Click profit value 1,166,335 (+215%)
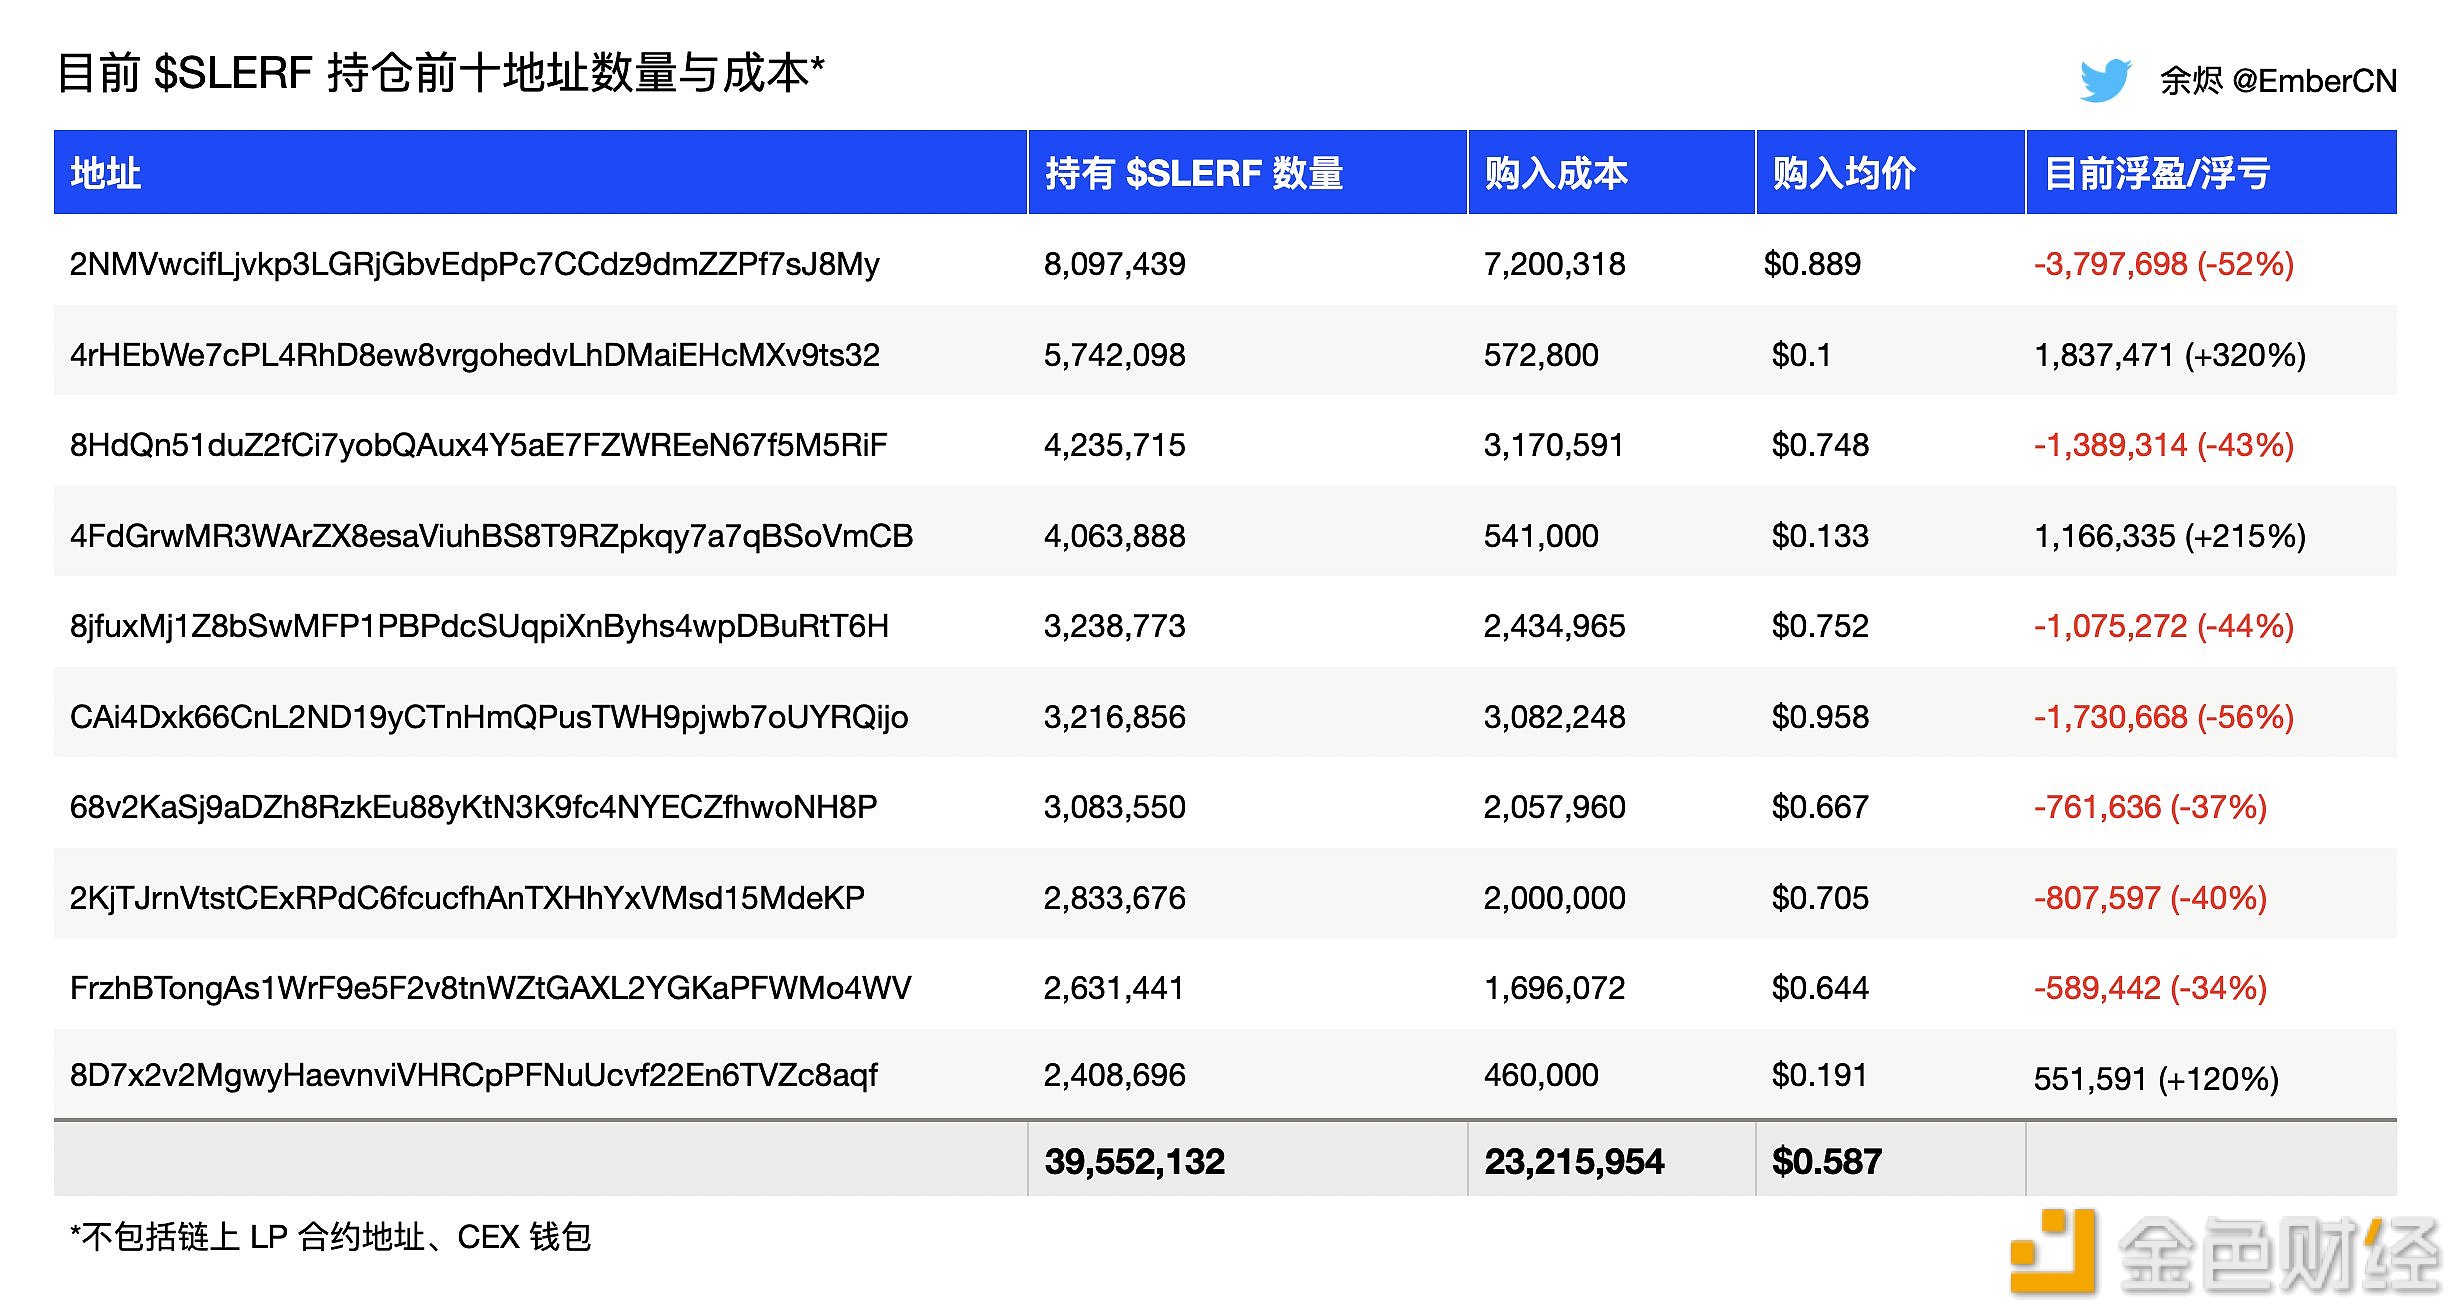This screenshot has width=2456, height=1310. coord(2170,536)
